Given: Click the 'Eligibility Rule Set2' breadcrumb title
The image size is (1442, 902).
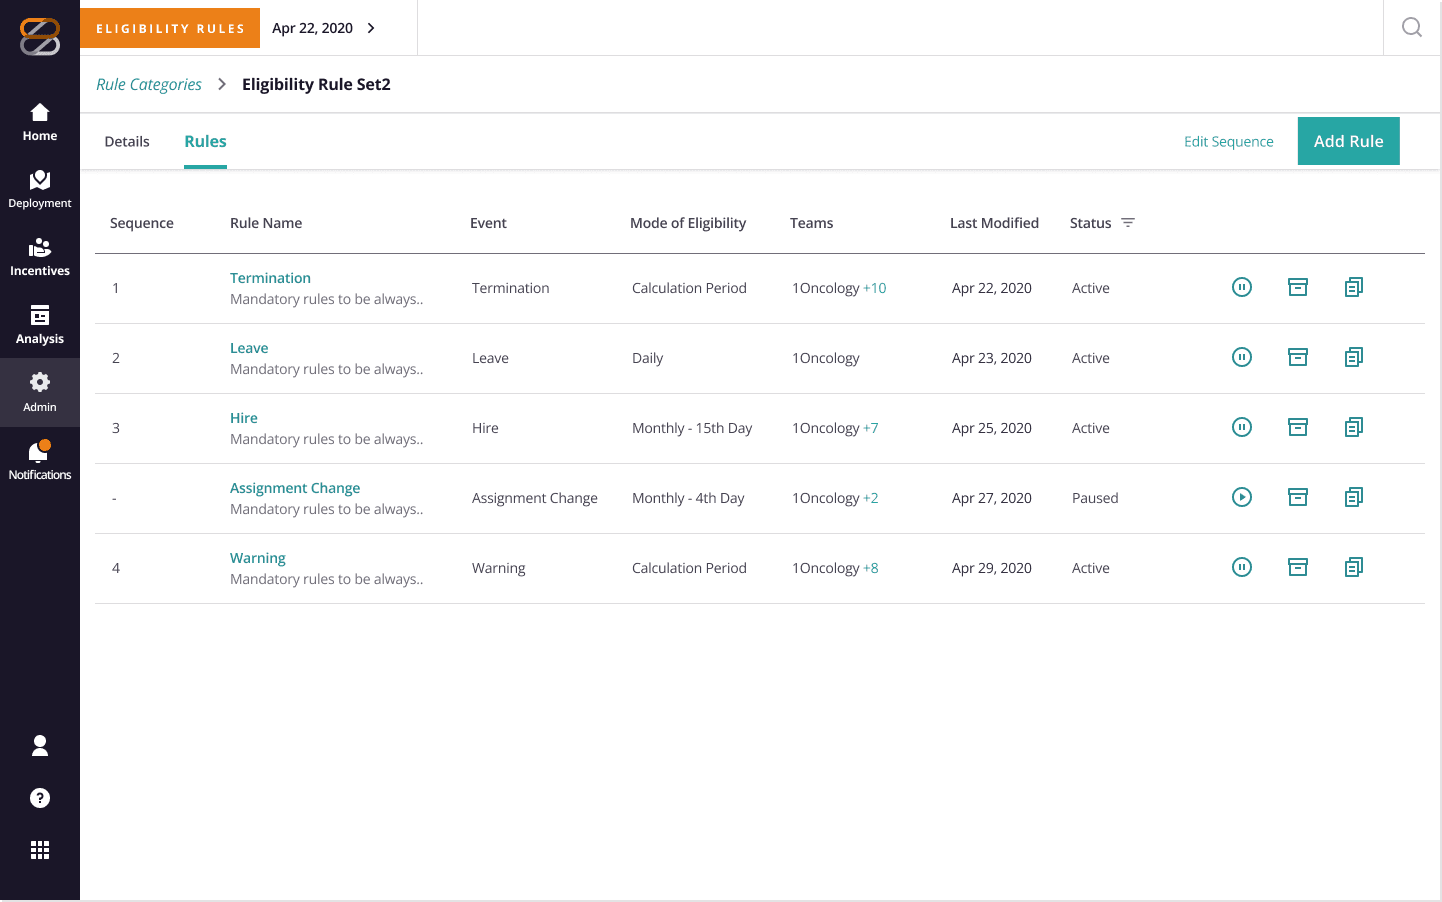Looking at the screenshot, I should [316, 85].
